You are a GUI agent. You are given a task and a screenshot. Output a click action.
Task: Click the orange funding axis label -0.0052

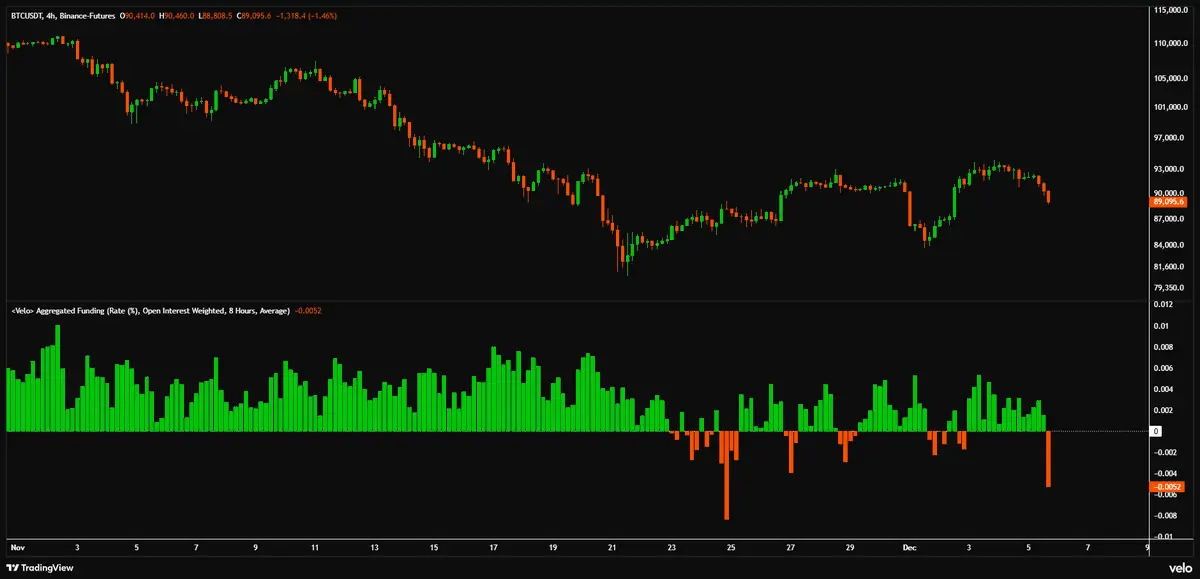pos(1166,487)
